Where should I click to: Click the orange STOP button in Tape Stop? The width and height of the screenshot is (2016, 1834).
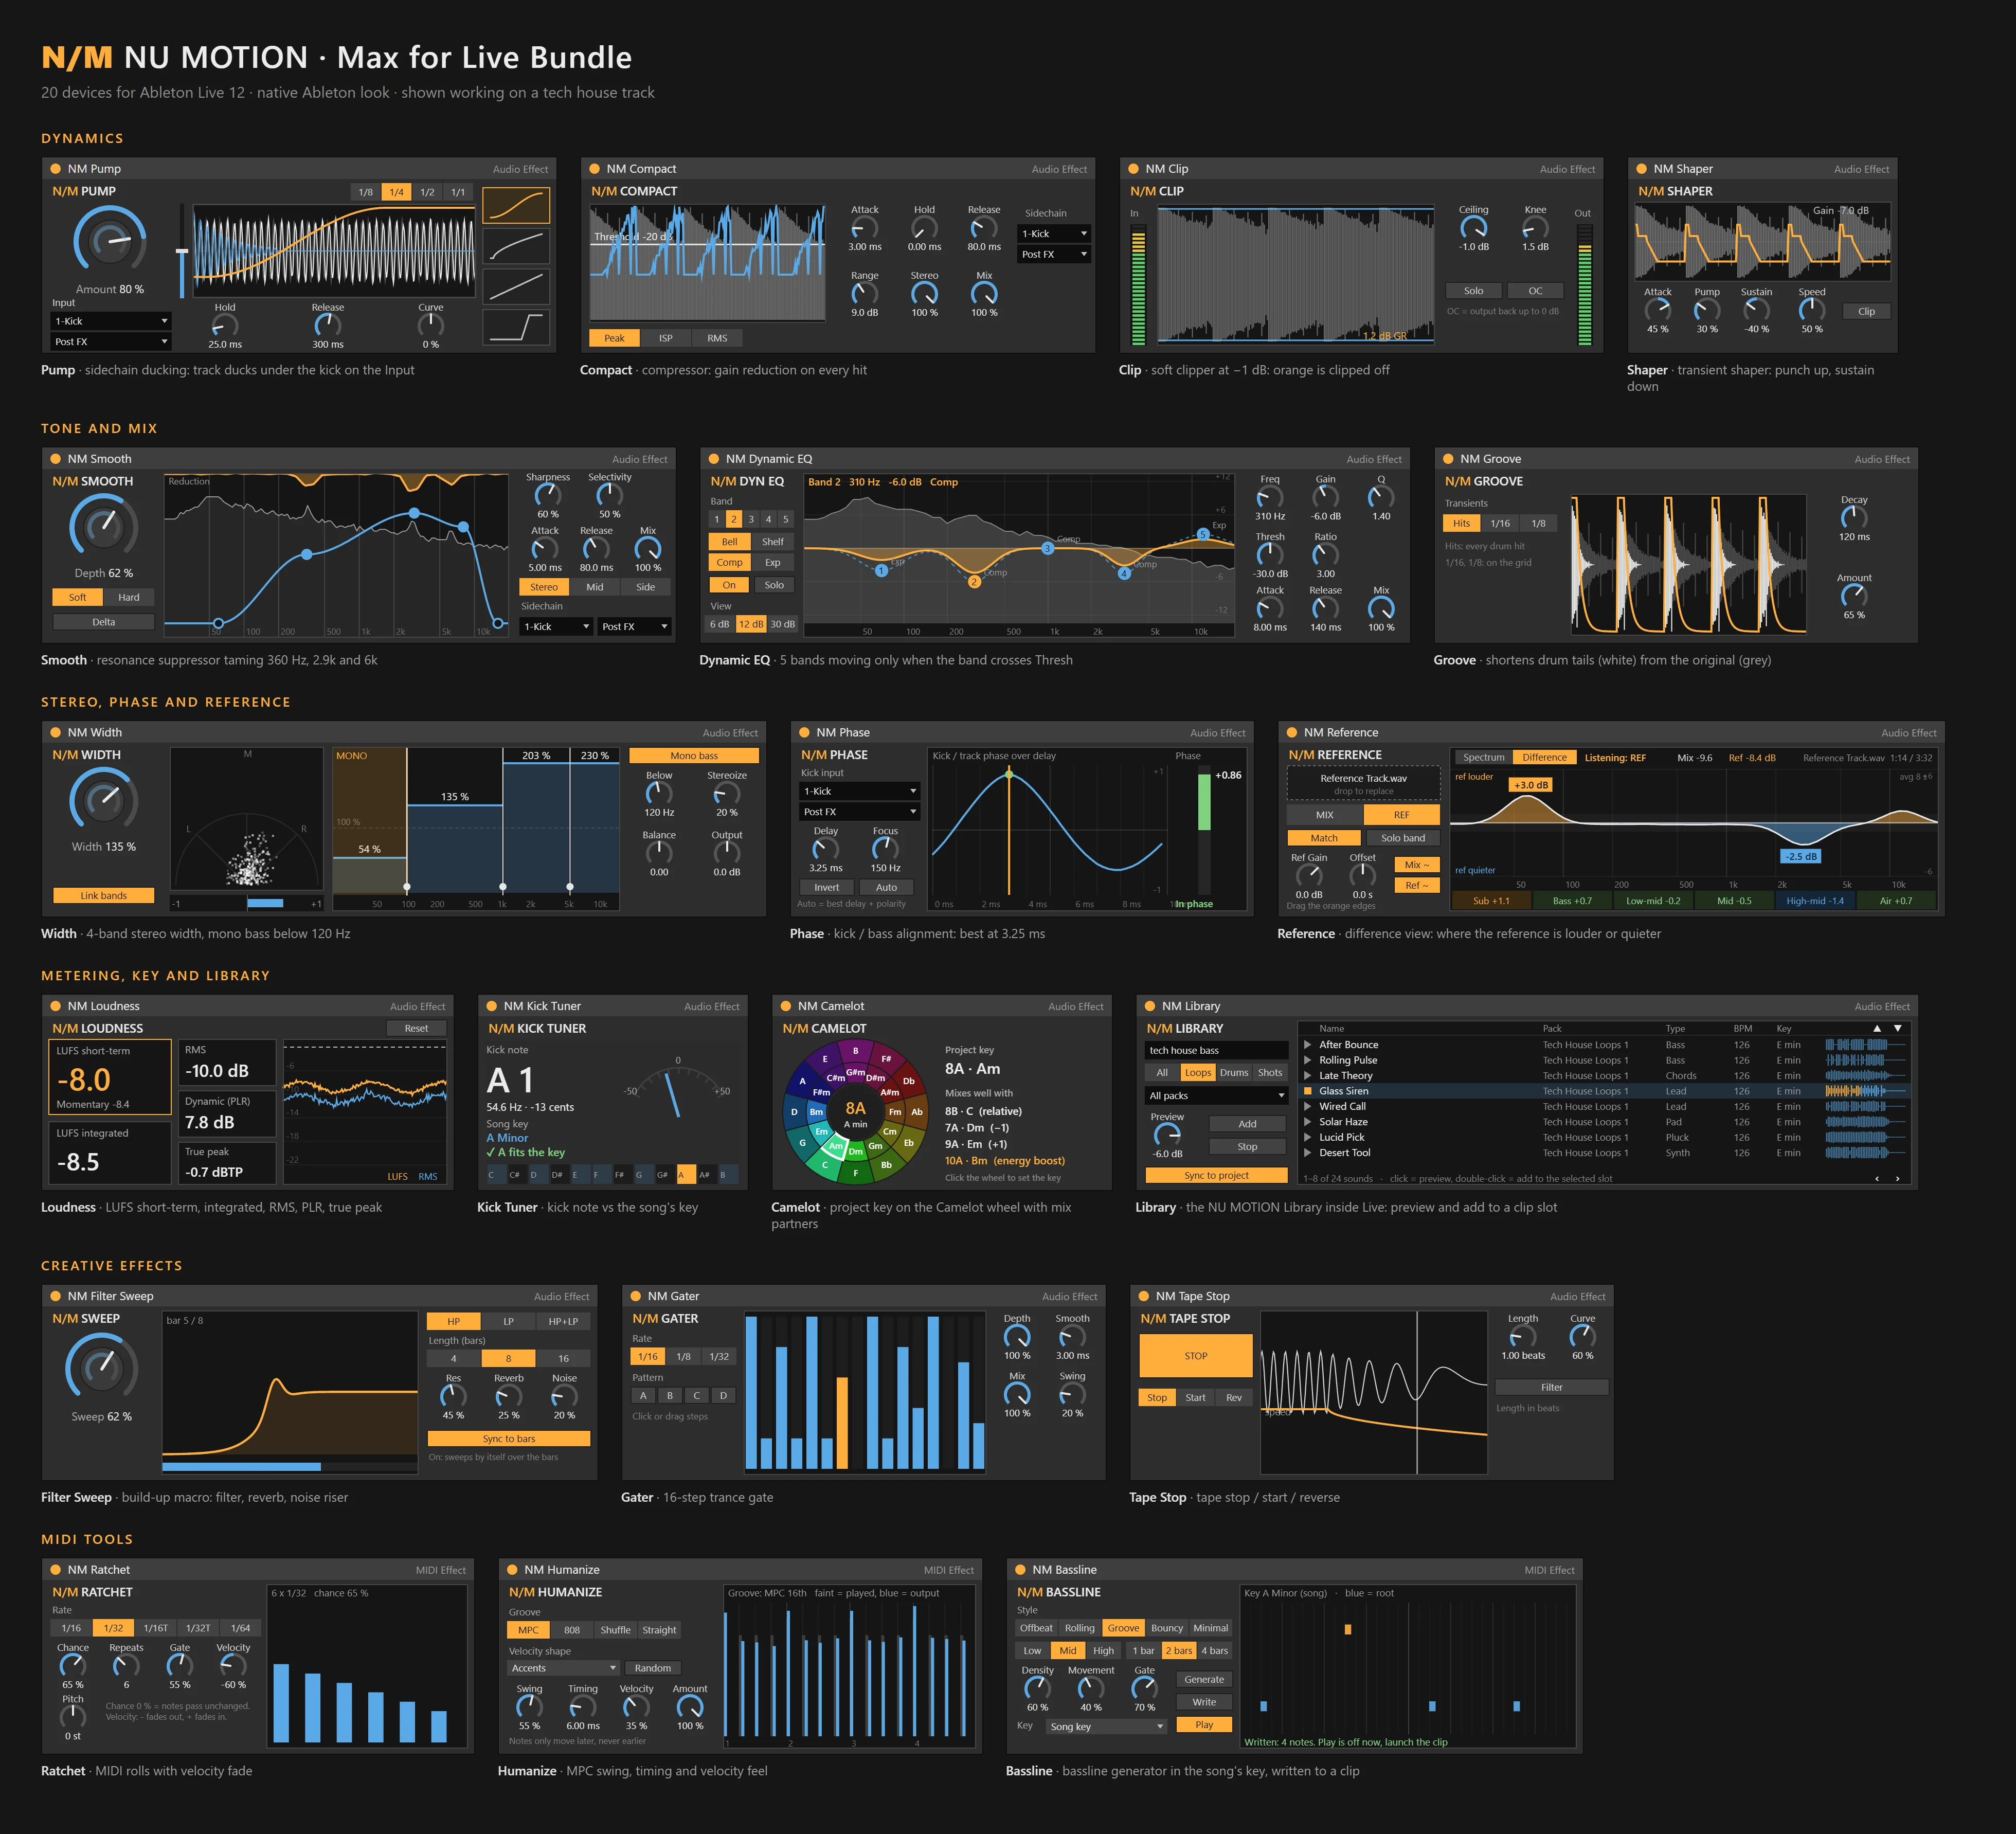[1196, 1356]
